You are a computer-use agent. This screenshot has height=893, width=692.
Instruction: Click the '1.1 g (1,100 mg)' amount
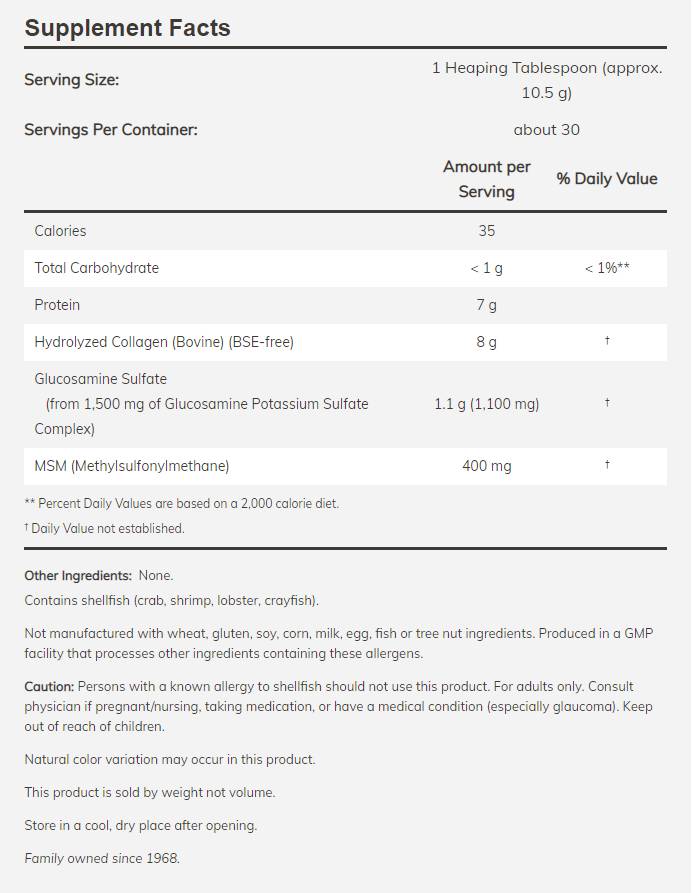(486, 404)
